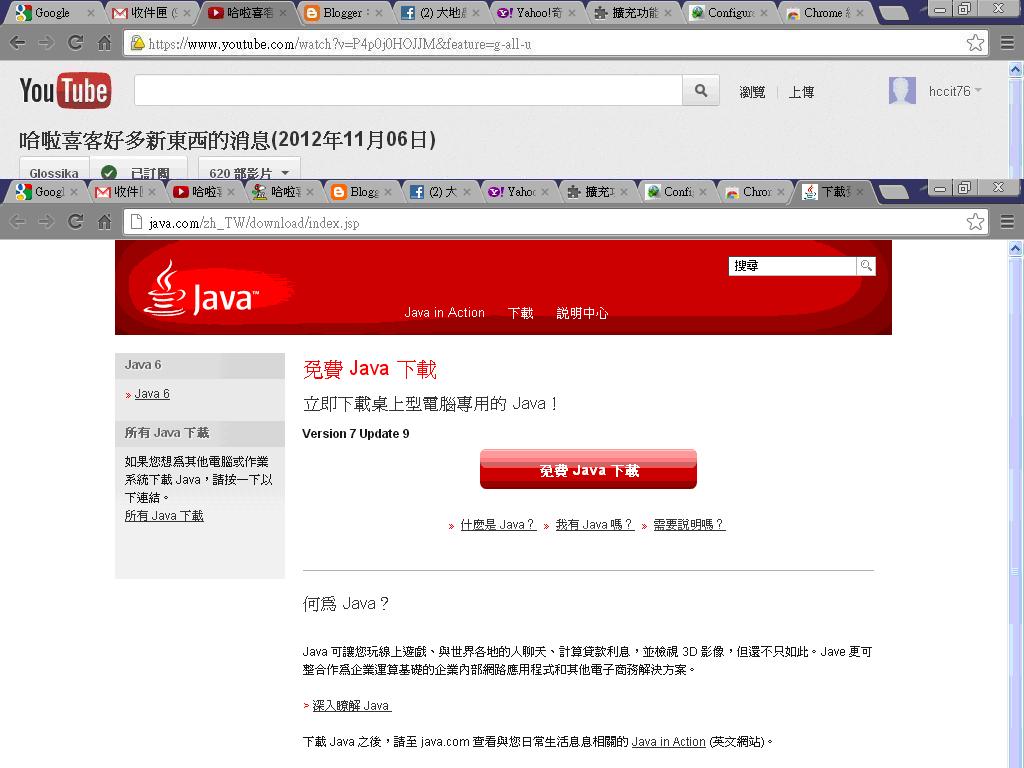Click the Java site 搜尋 input field

(x=792, y=266)
